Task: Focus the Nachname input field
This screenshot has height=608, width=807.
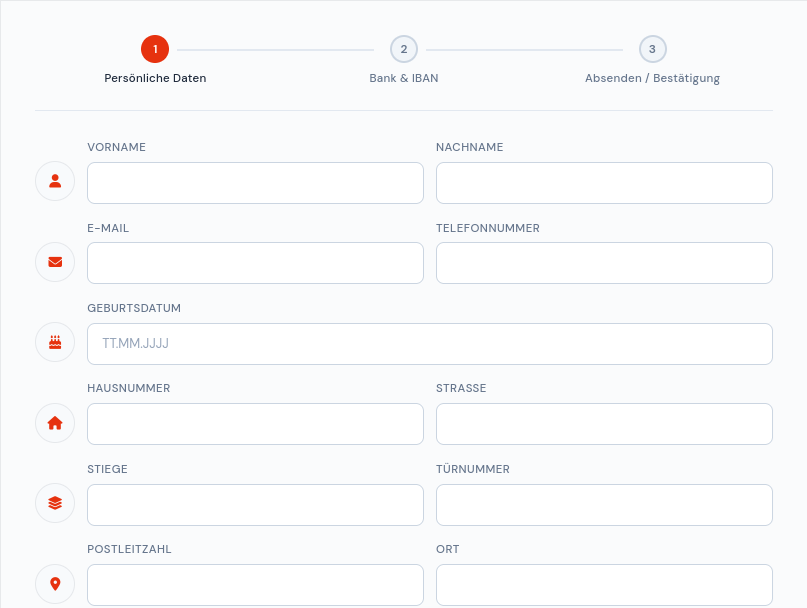Action: [x=604, y=183]
